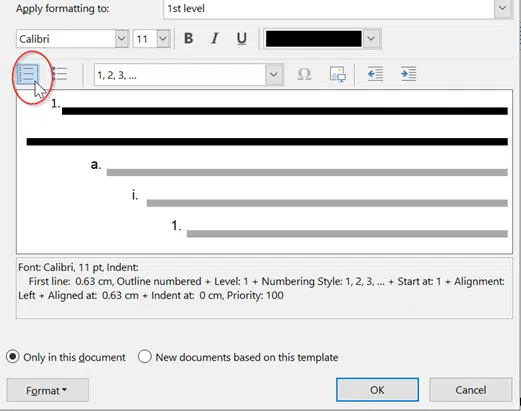Toggle Bold formatting
Screen dimensions: 521x411
point(189,39)
